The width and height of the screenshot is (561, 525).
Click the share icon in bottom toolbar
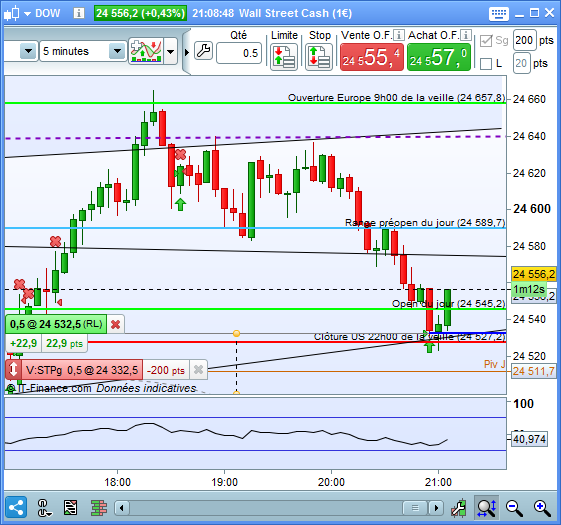pyautogui.click(x=16, y=507)
